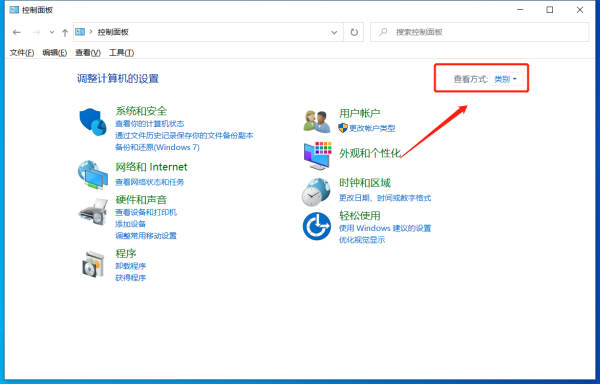600x384 pixels.
Task: Click the System and Security shield icon
Action: pyautogui.click(x=93, y=122)
